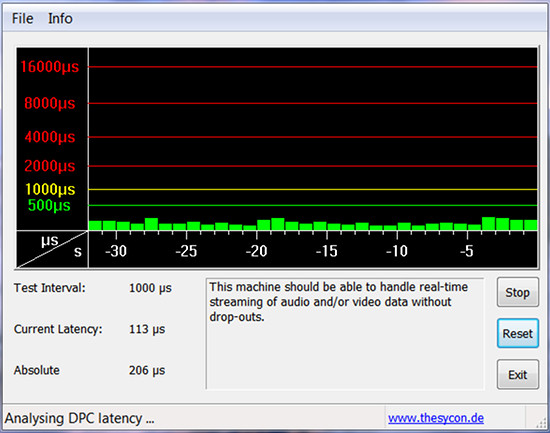Click the -5 seconds time axis marker
550x433 pixels.
[467, 251]
